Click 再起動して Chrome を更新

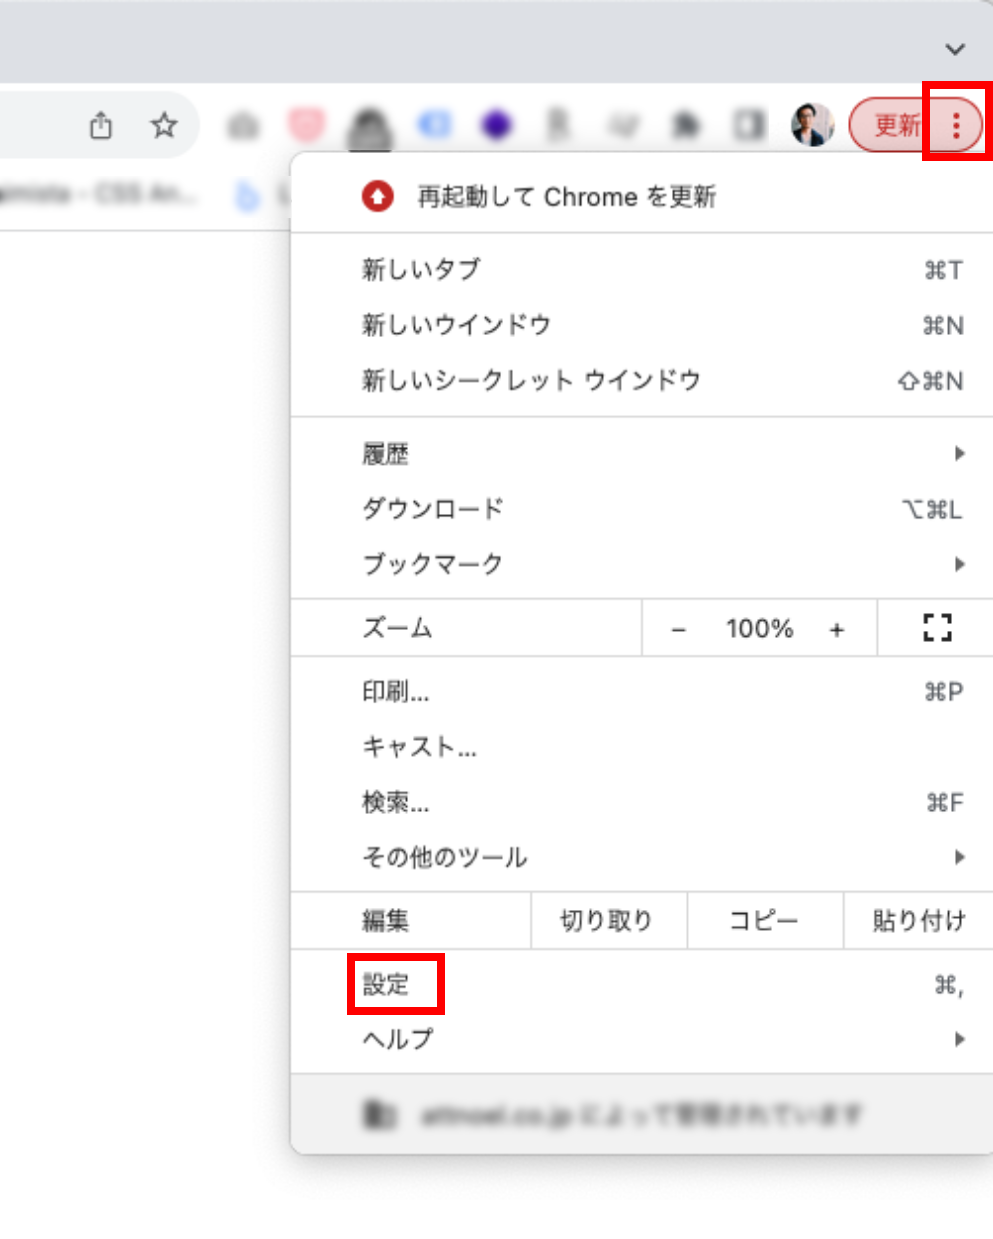point(566,197)
